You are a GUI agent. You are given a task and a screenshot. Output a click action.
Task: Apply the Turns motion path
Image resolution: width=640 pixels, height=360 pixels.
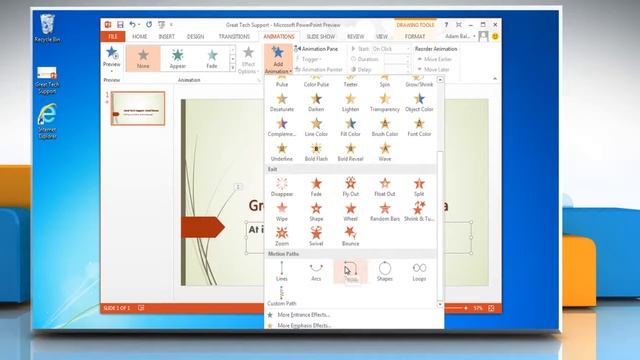(350, 271)
